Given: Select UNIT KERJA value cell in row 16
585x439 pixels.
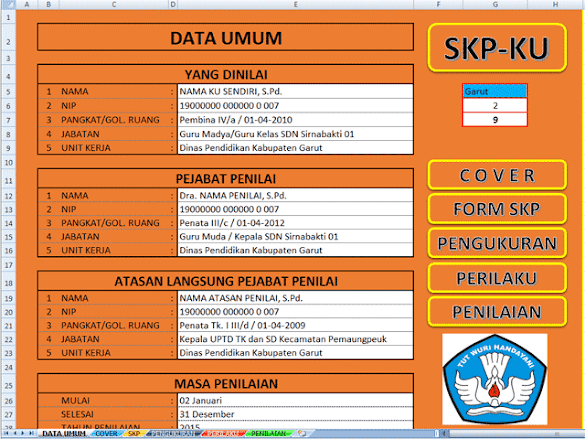Looking at the screenshot, I should 295,250.
